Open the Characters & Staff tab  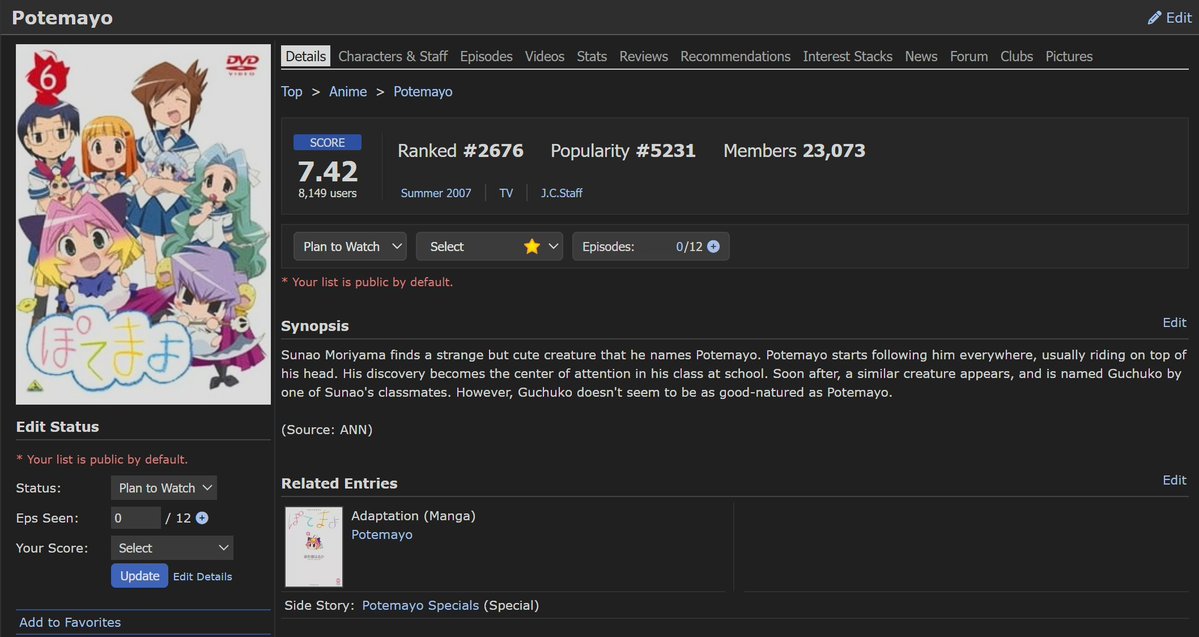point(393,56)
